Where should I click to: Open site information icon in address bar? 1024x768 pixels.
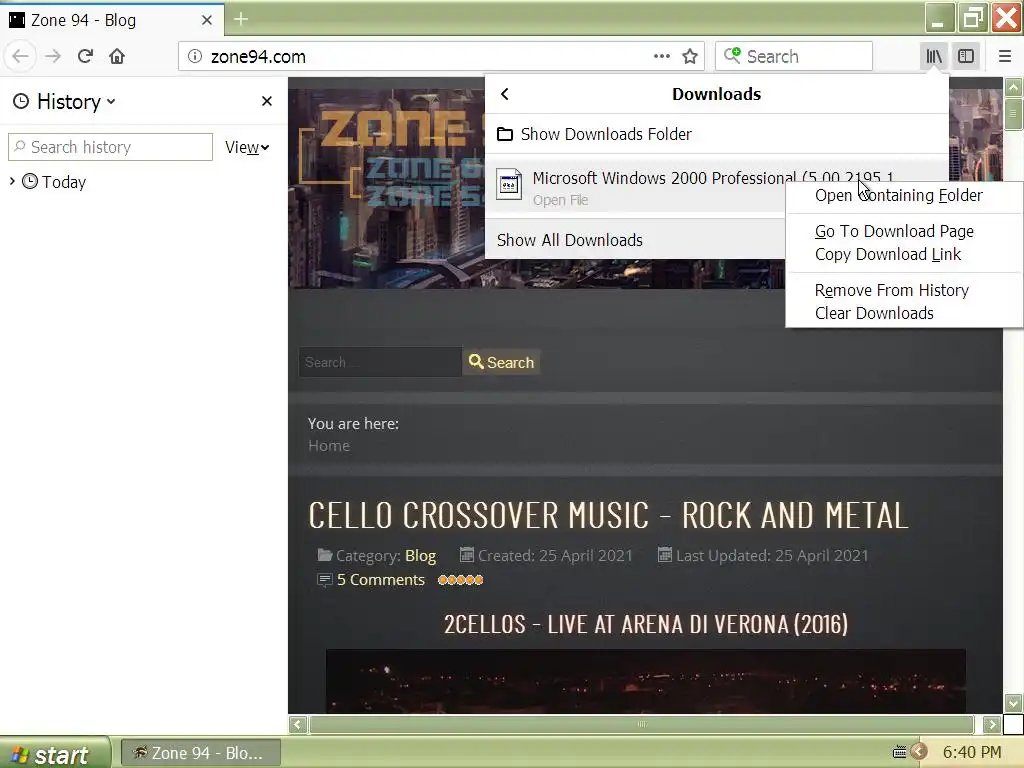pyautogui.click(x=195, y=56)
